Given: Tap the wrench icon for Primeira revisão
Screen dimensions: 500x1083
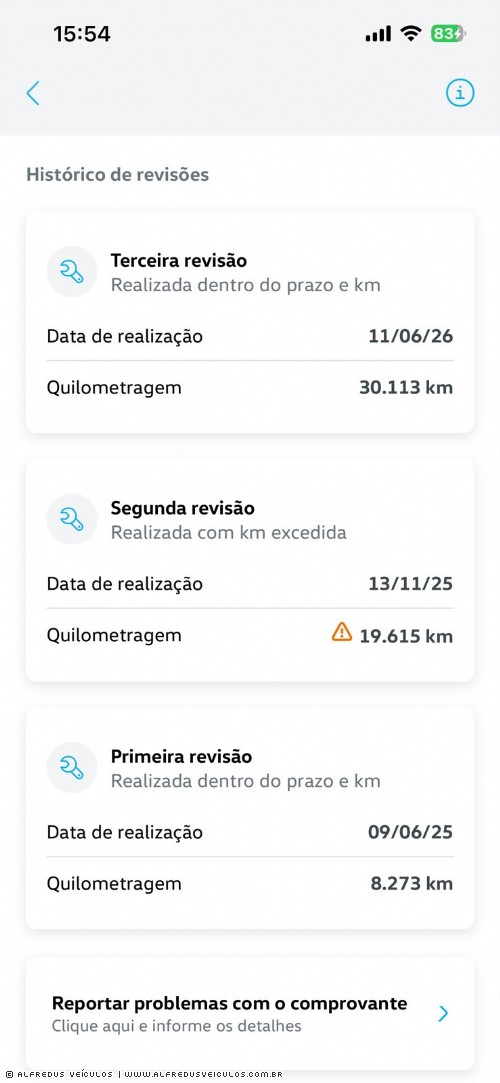Looking at the screenshot, I should click(x=72, y=767).
